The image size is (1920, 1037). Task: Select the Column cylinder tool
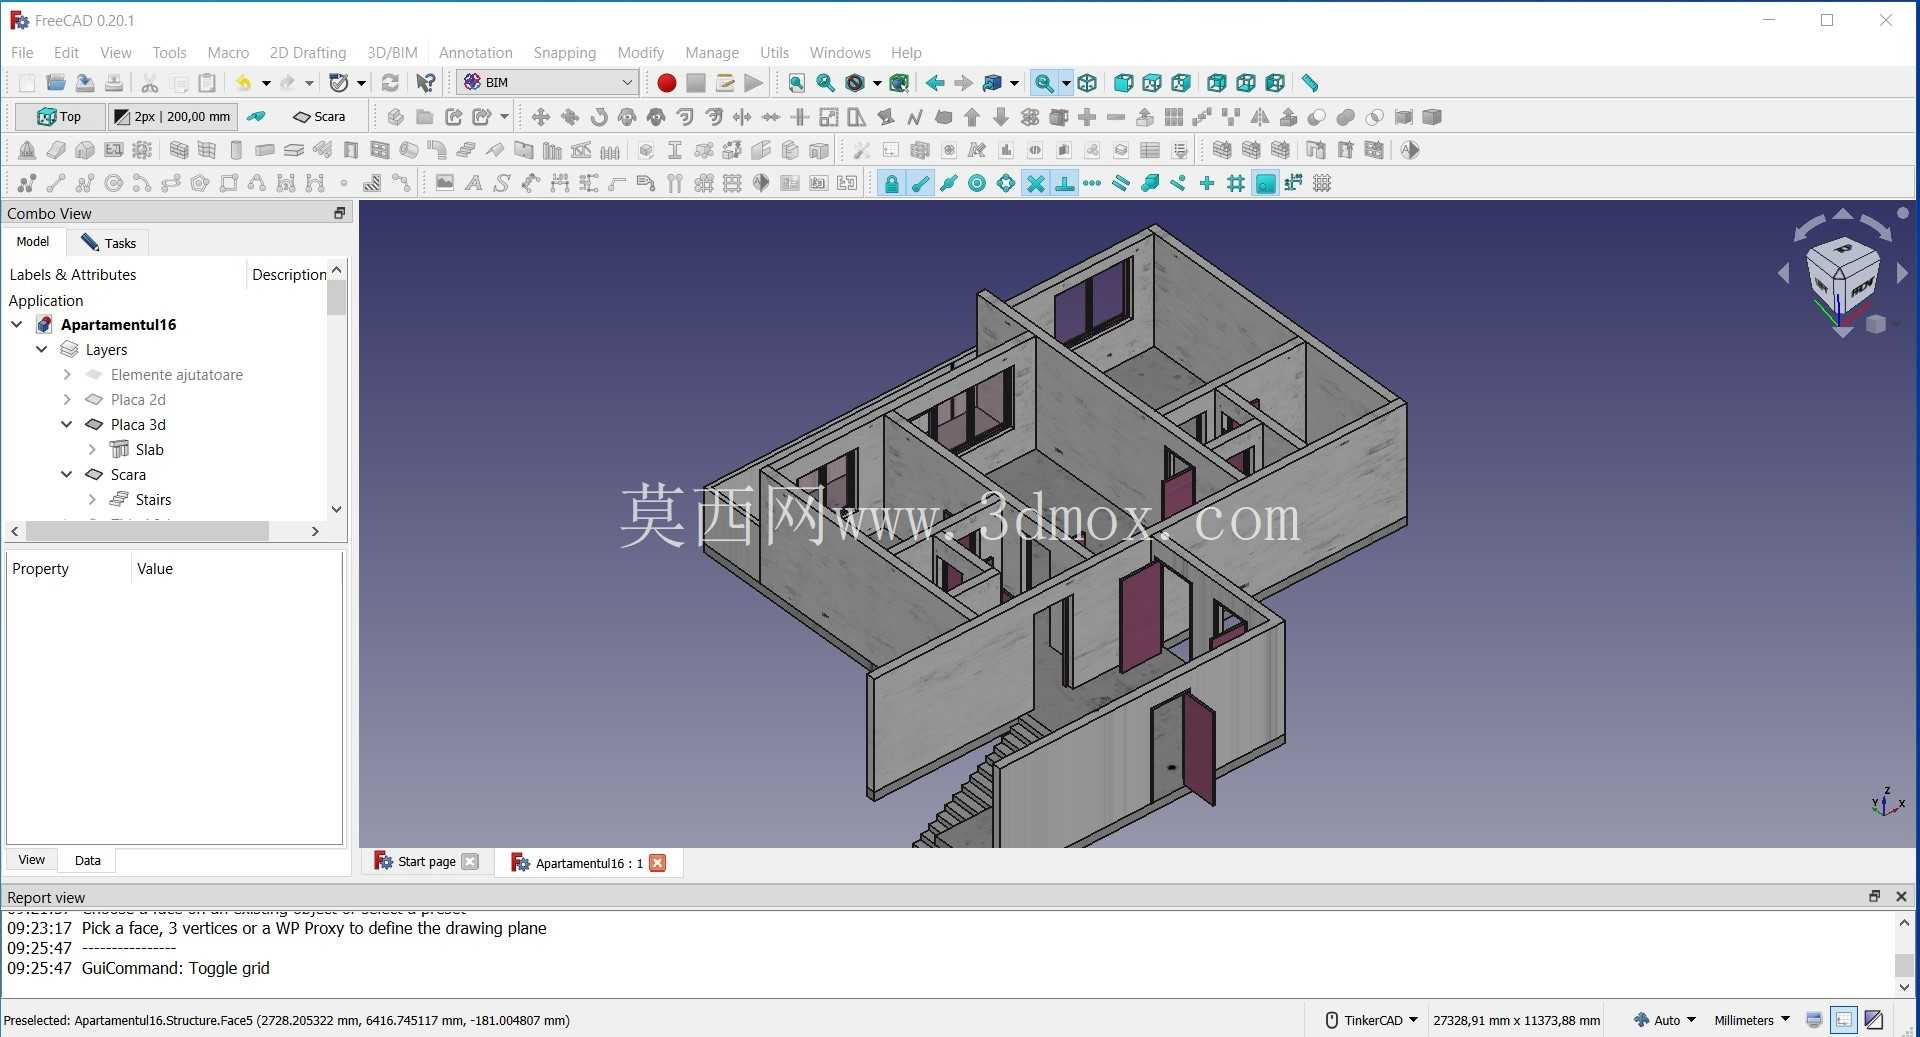coord(236,150)
